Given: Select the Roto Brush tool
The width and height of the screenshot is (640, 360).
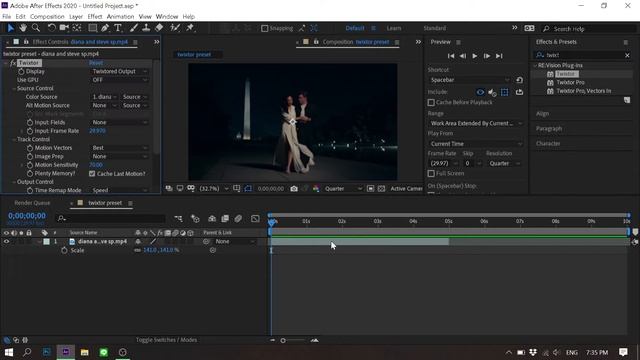Looking at the screenshot, I should 175,28.
